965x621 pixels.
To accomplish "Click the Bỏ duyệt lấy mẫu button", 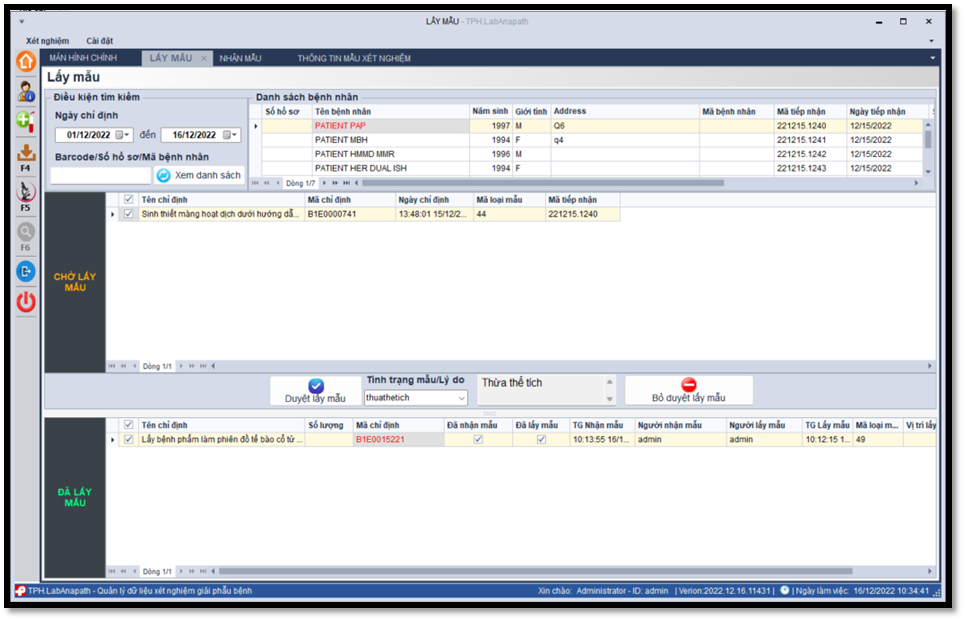I will 689,390.
